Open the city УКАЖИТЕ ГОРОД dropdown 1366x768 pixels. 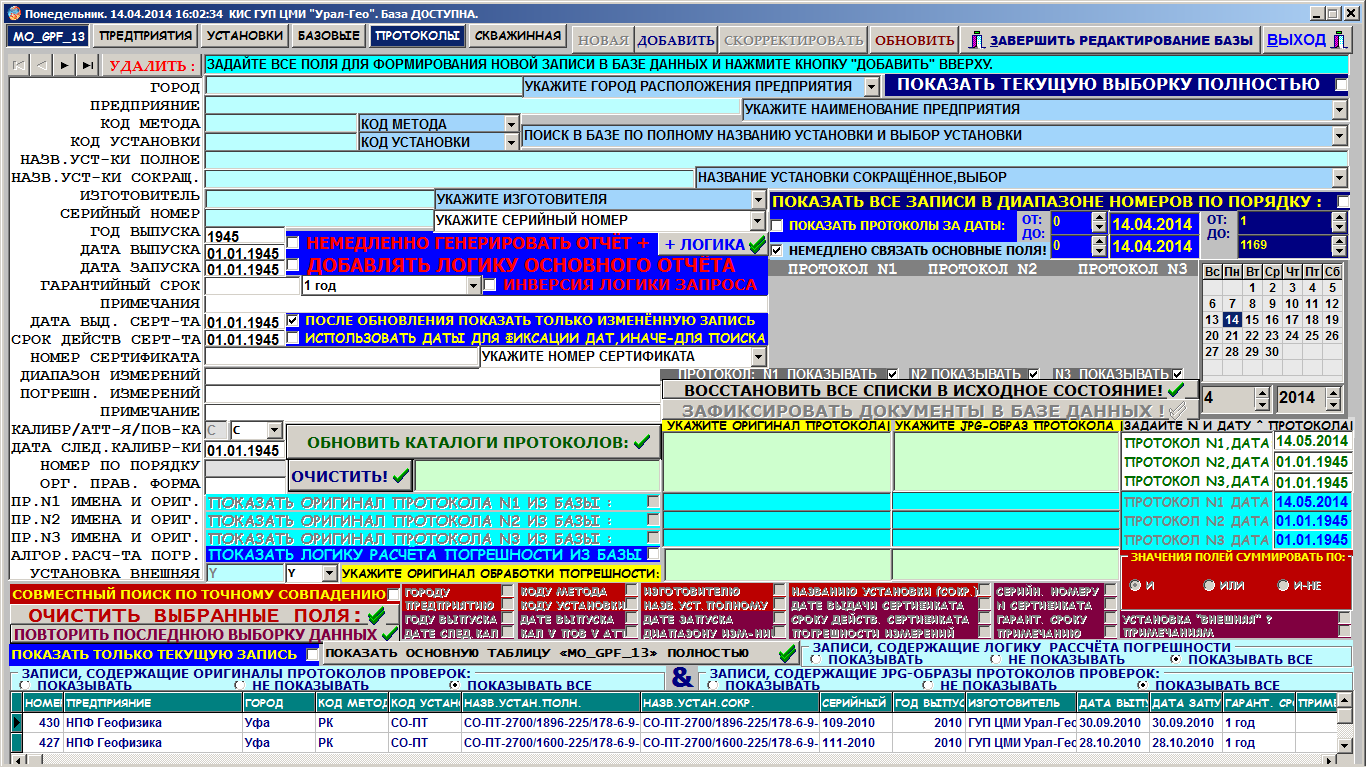pos(872,87)
